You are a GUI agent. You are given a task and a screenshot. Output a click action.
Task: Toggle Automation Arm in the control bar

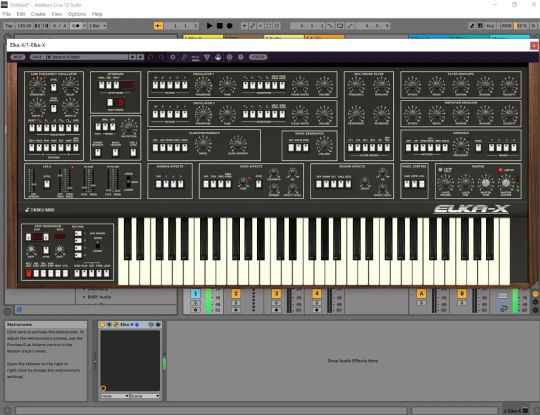pyautogui.click(x=252, y=26)
